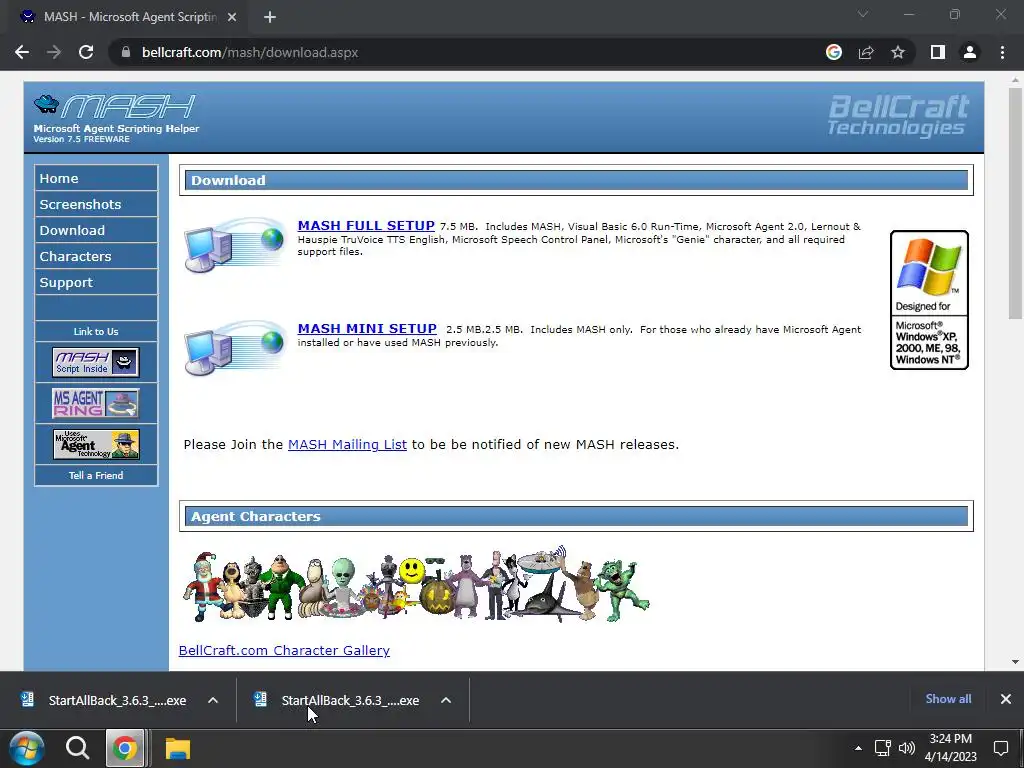Open a new tab with plus button
The width and height of the screenshot is (1024, 768).
point(270,18)
